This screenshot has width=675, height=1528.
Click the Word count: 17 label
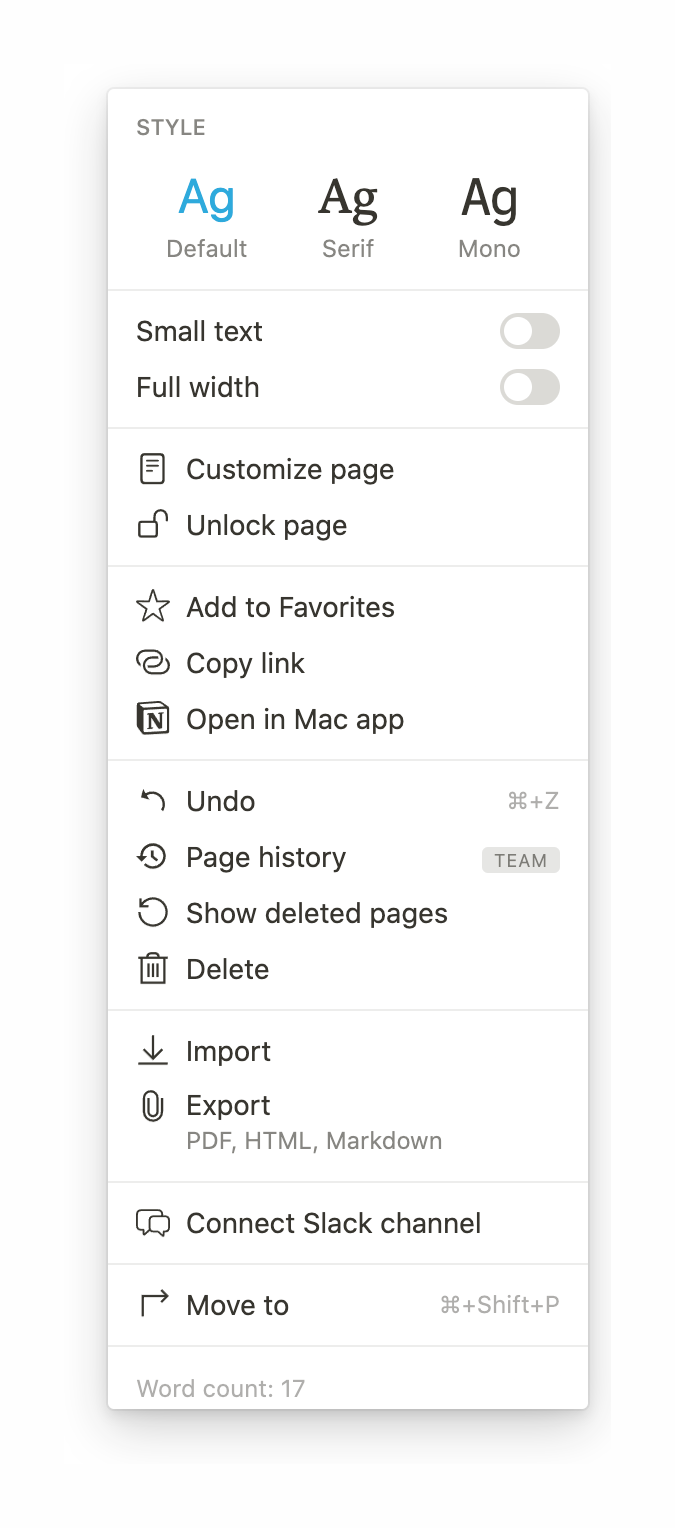click(x=220, y=1388)
